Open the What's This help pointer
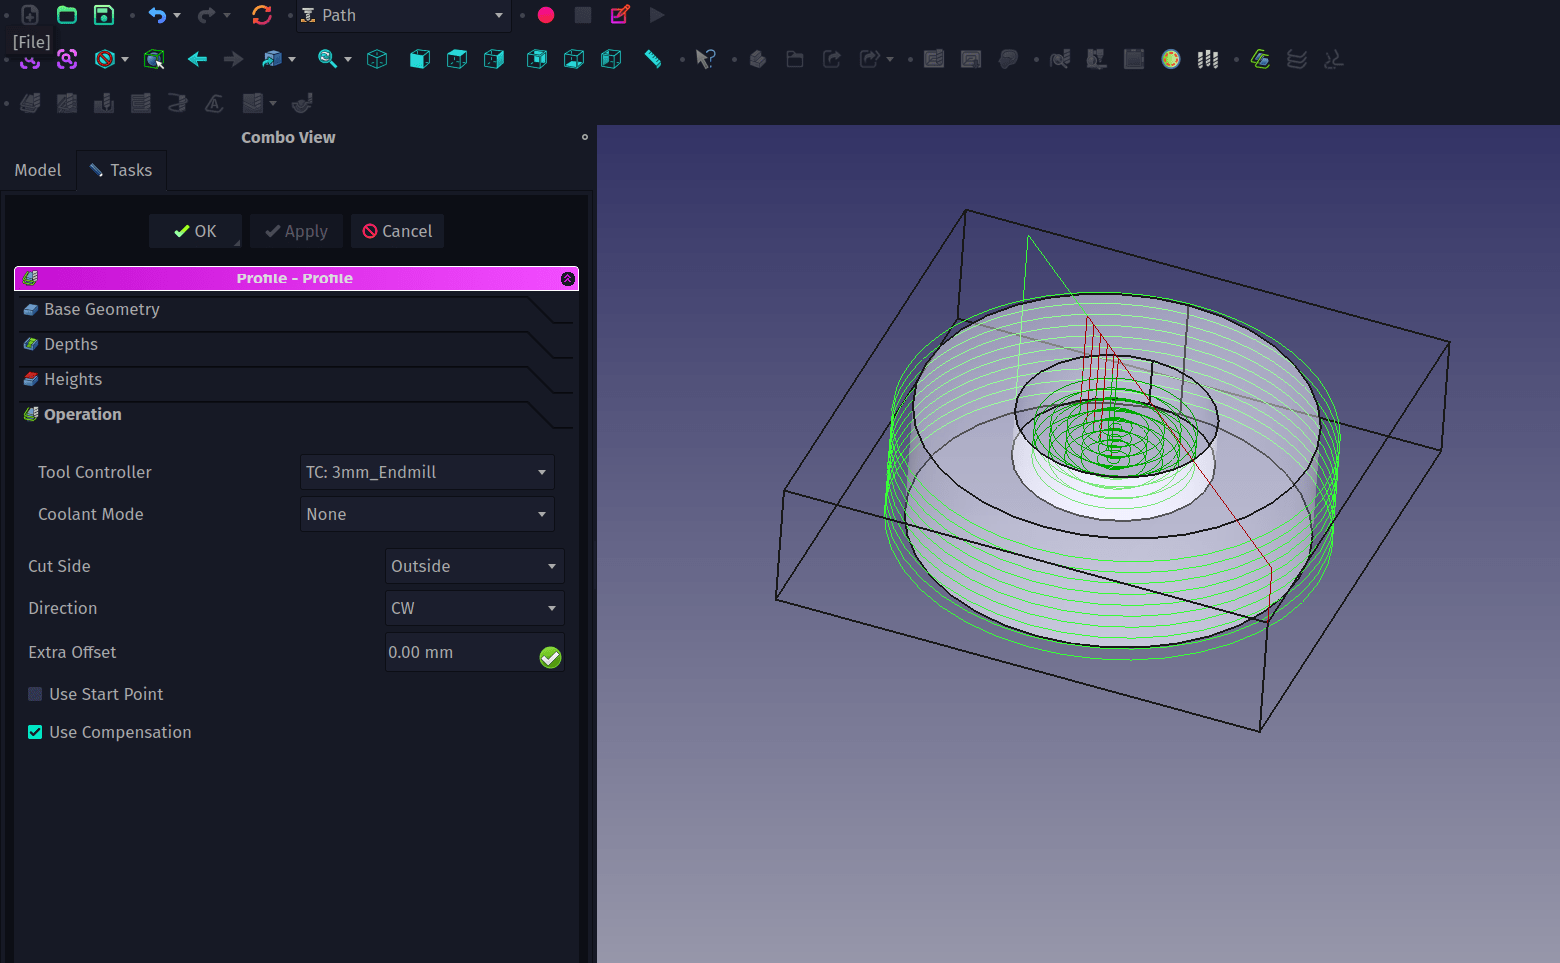 point(705,59)
